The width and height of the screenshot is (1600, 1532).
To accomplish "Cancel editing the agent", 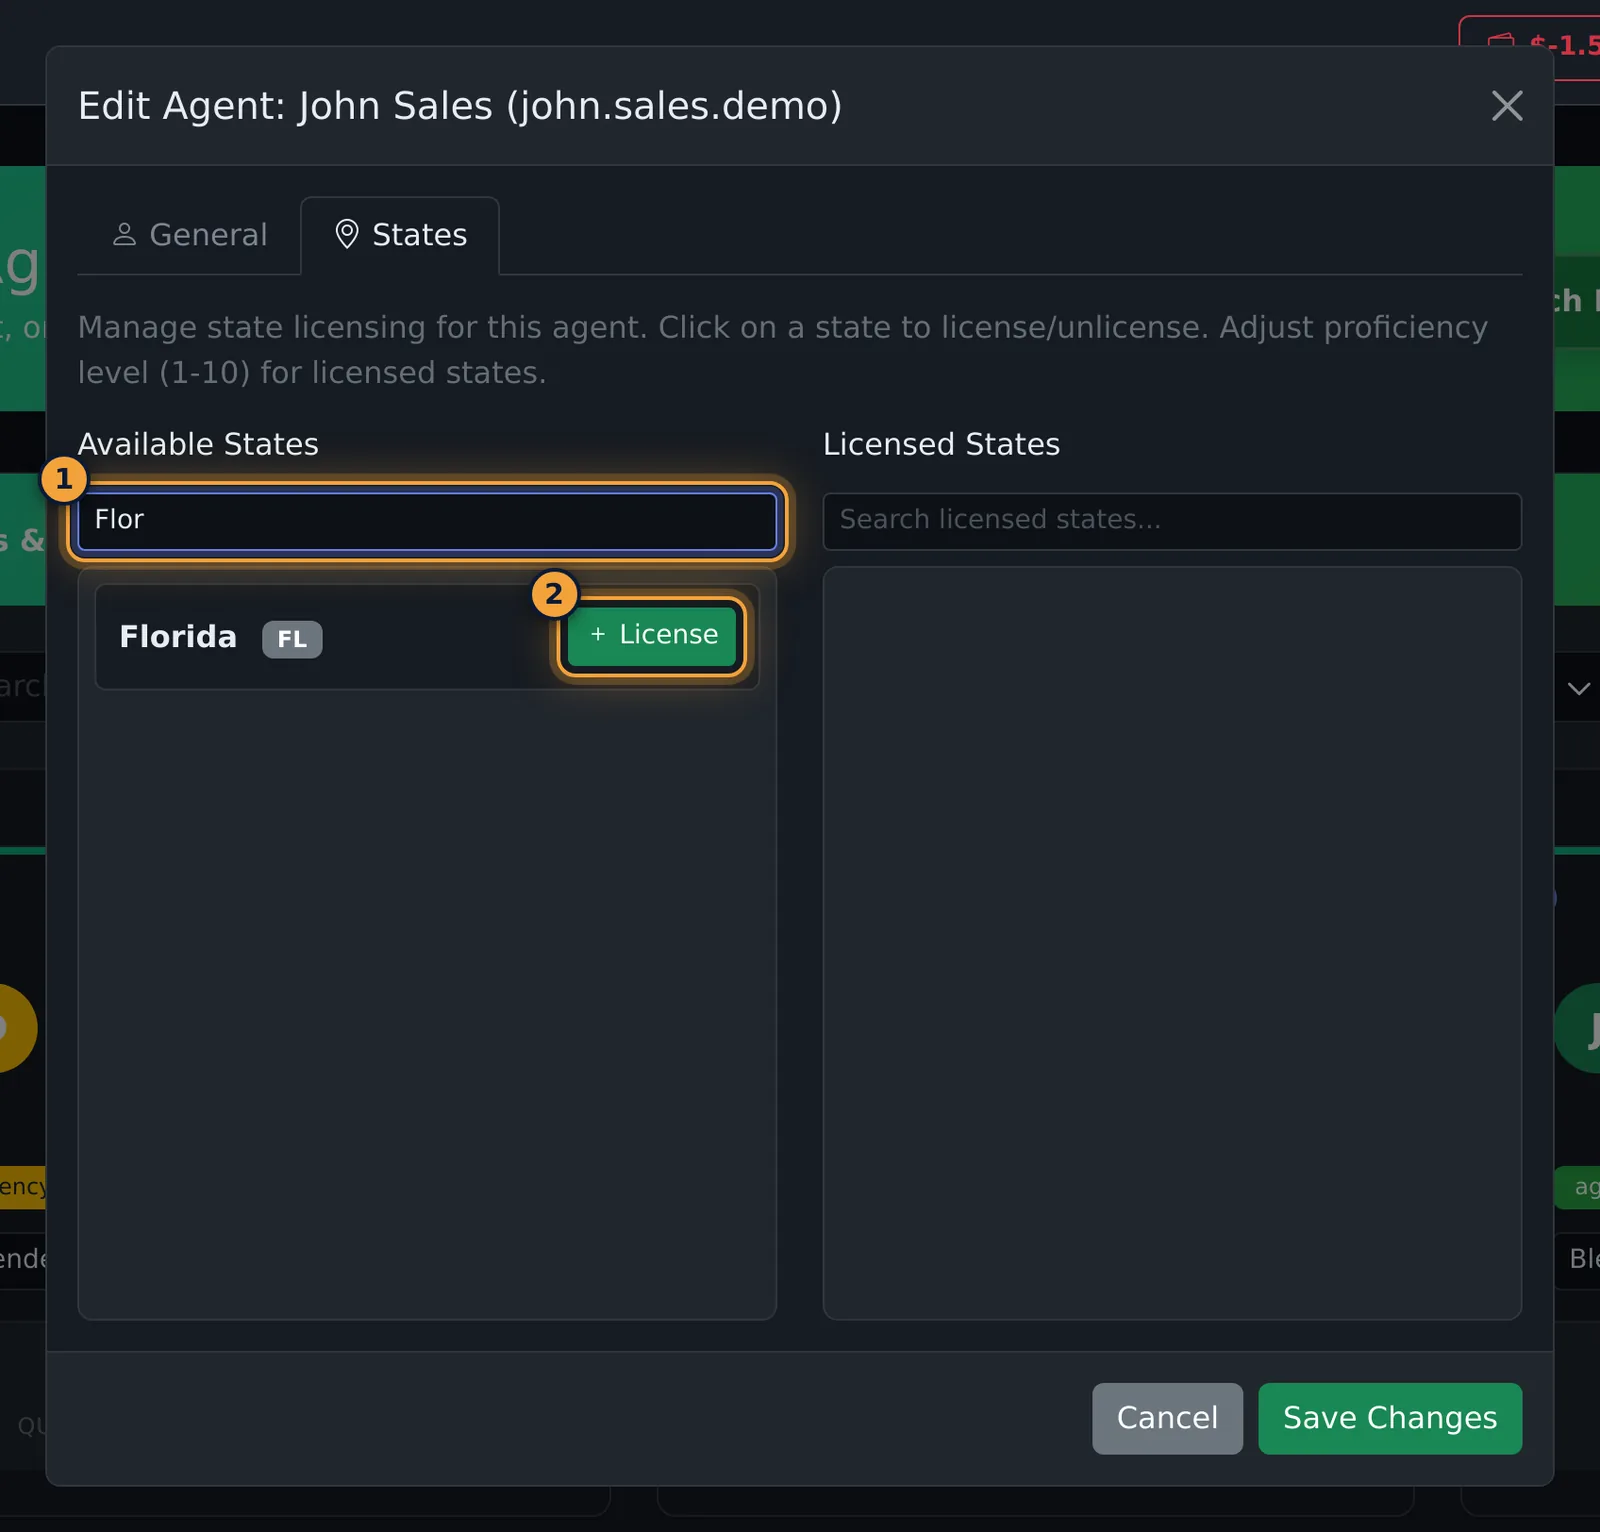I will [1167, 1418].
